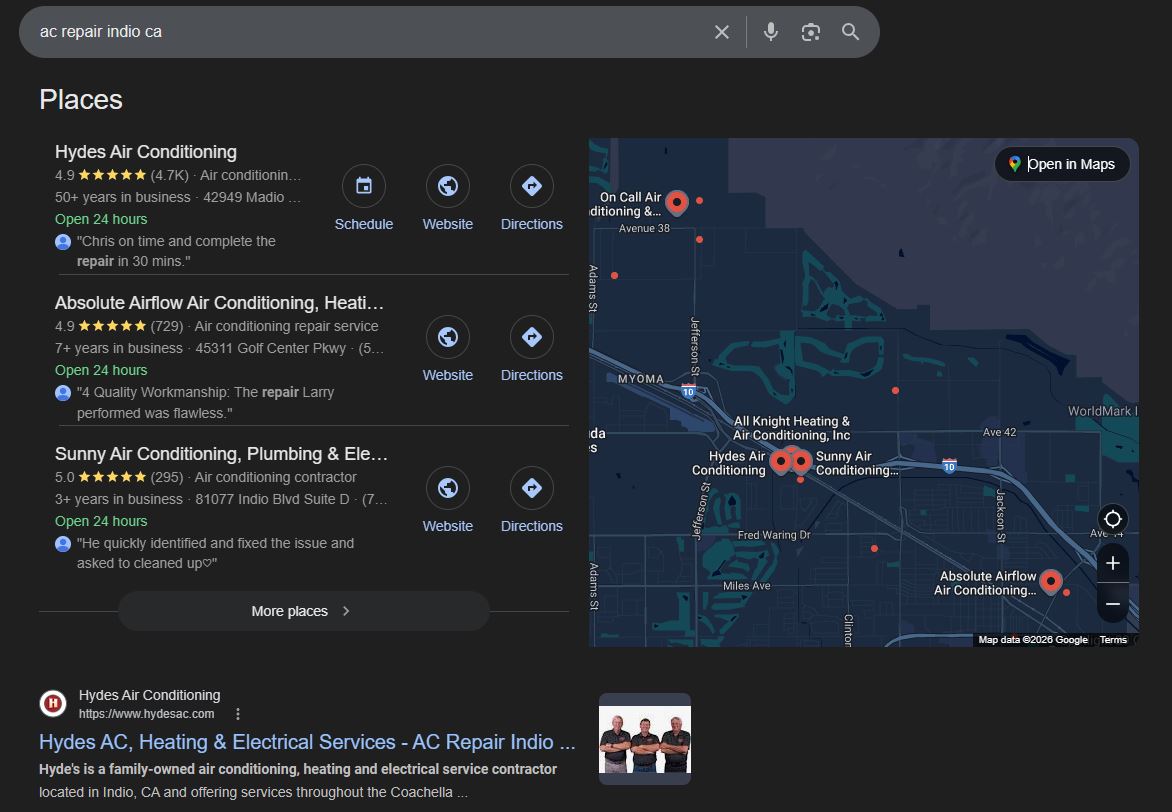
Task: Open options menu for hydesac.com result
Action: pyautogui.click(x=238, y=714)
